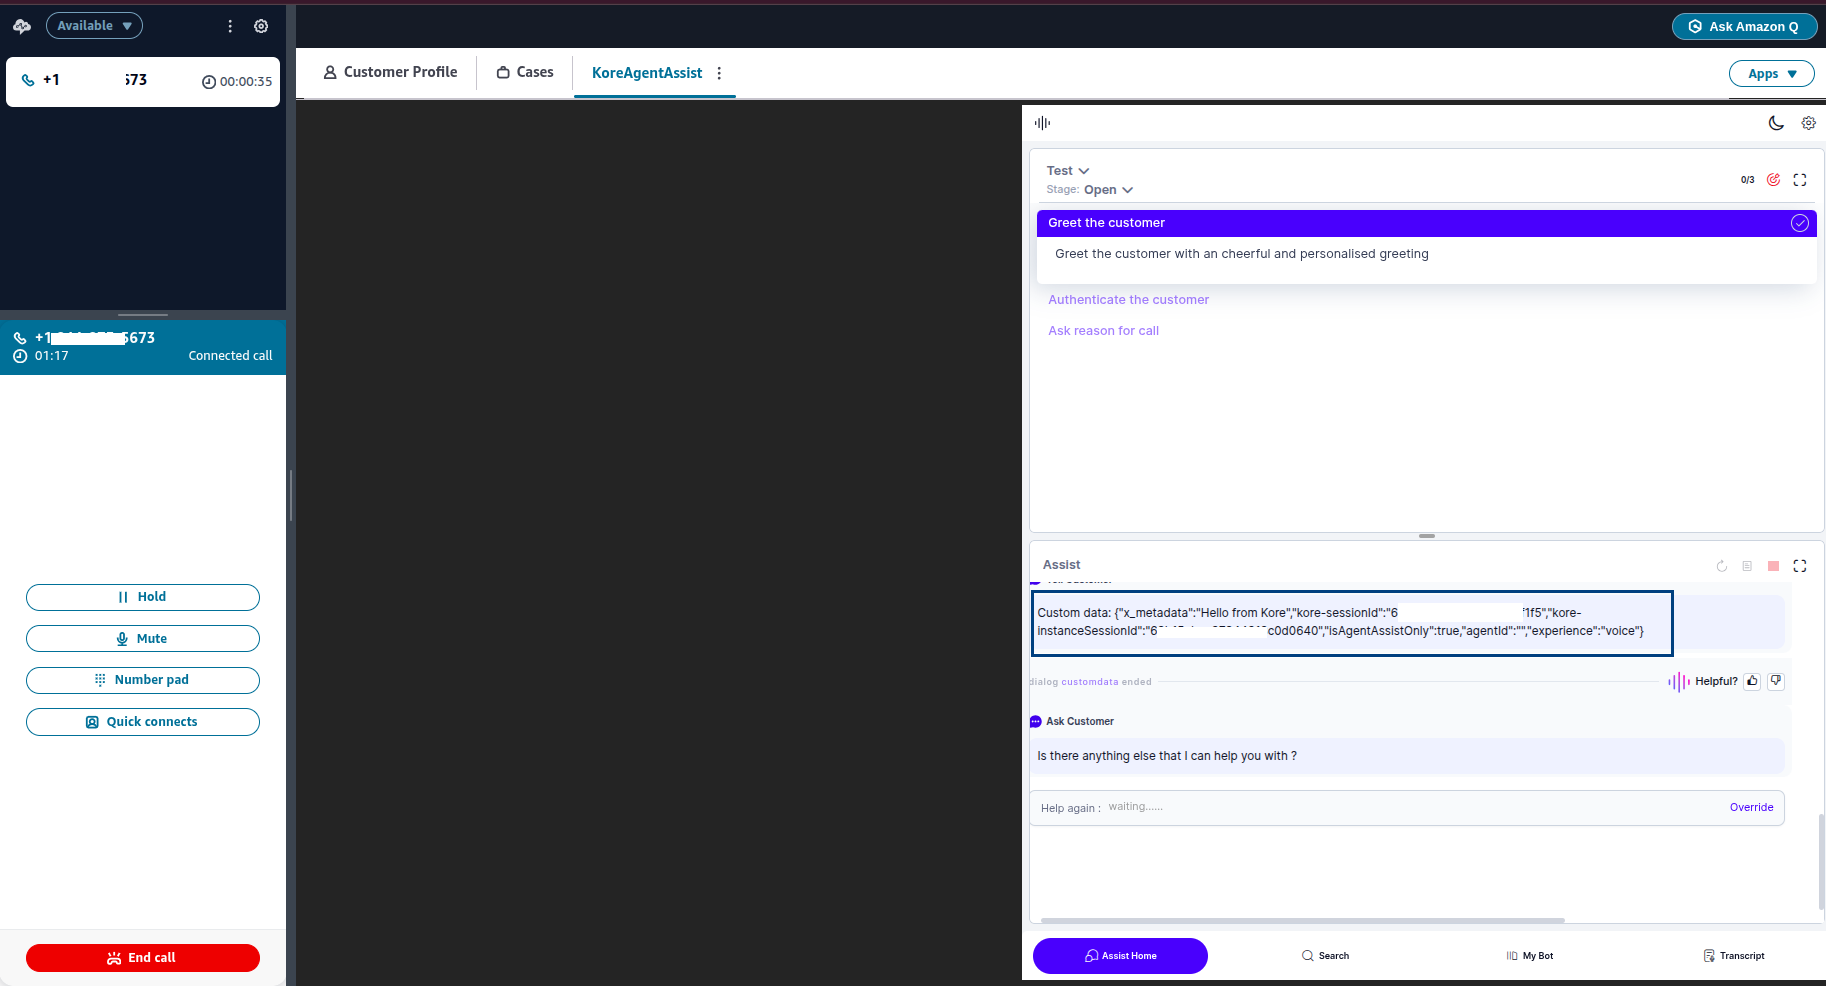Click the Authenticate the customer step

(1128, 300)
